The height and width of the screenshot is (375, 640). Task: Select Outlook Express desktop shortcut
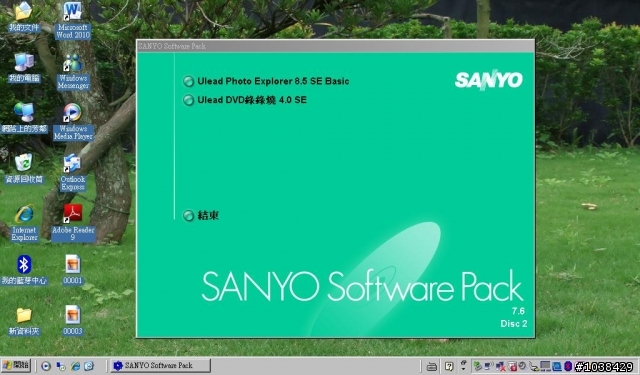pyautogui.click(x=73, y=173)
